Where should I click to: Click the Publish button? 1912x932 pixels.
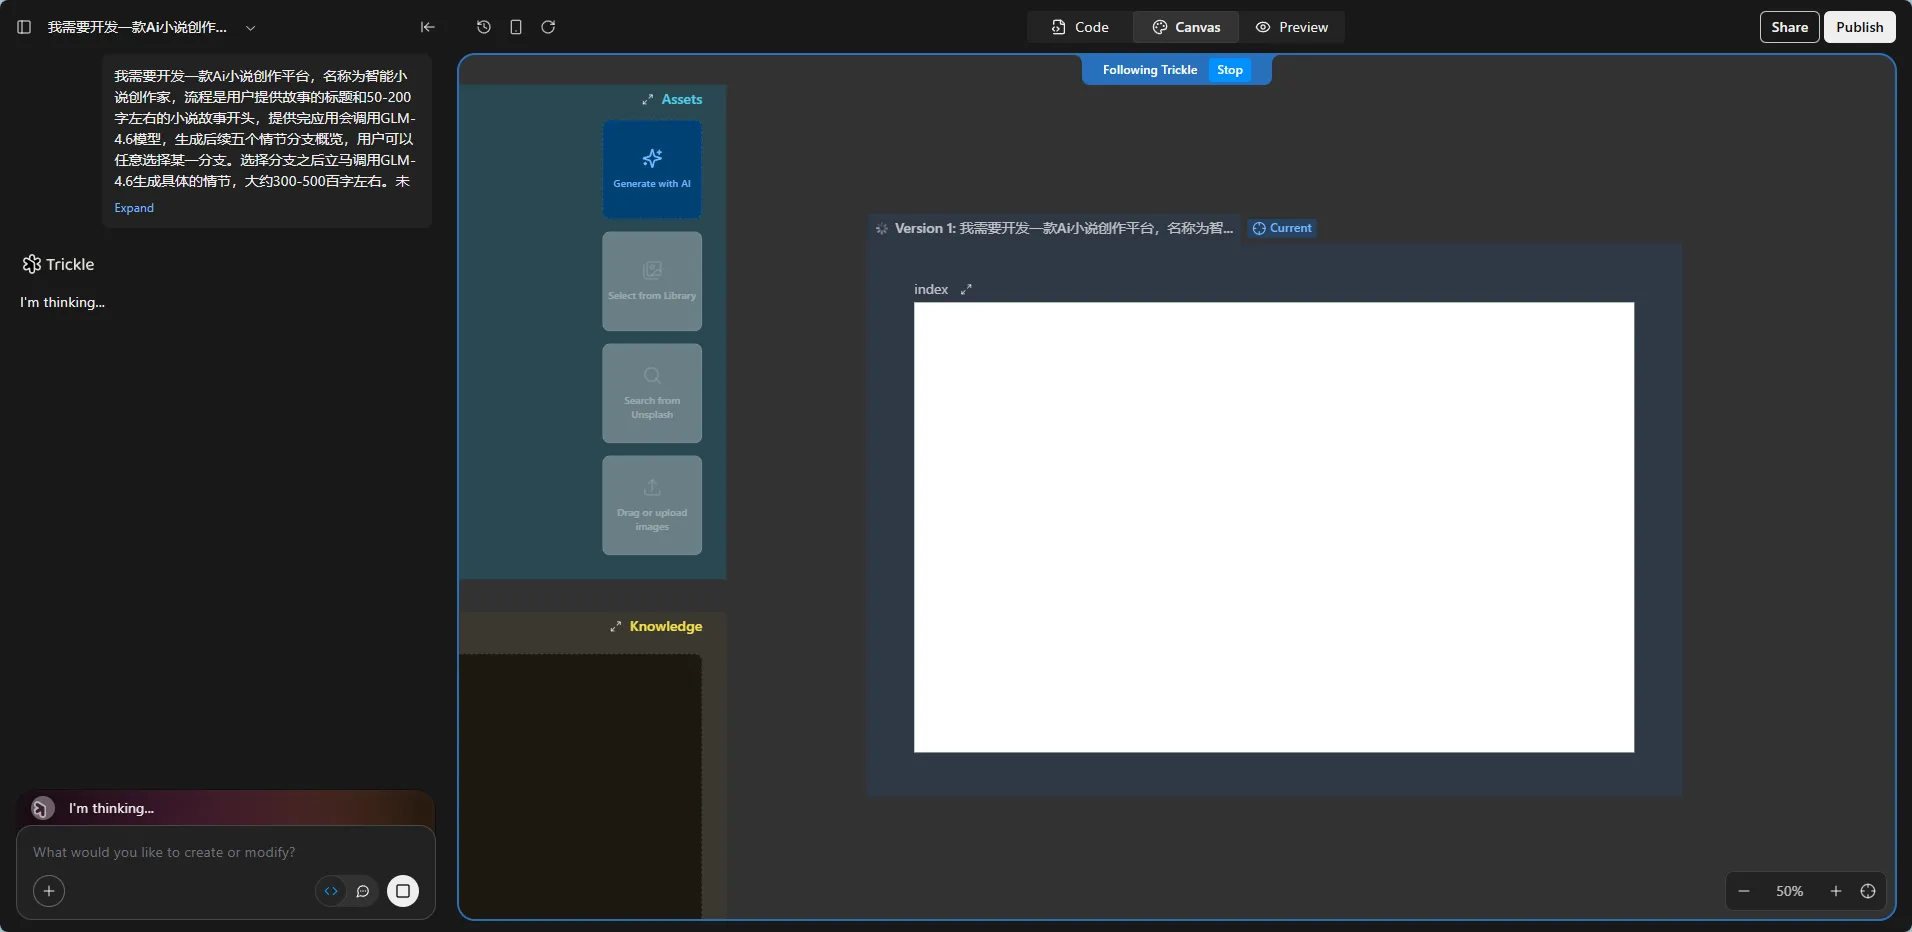pyautogui.click(x=1859, y=27)
